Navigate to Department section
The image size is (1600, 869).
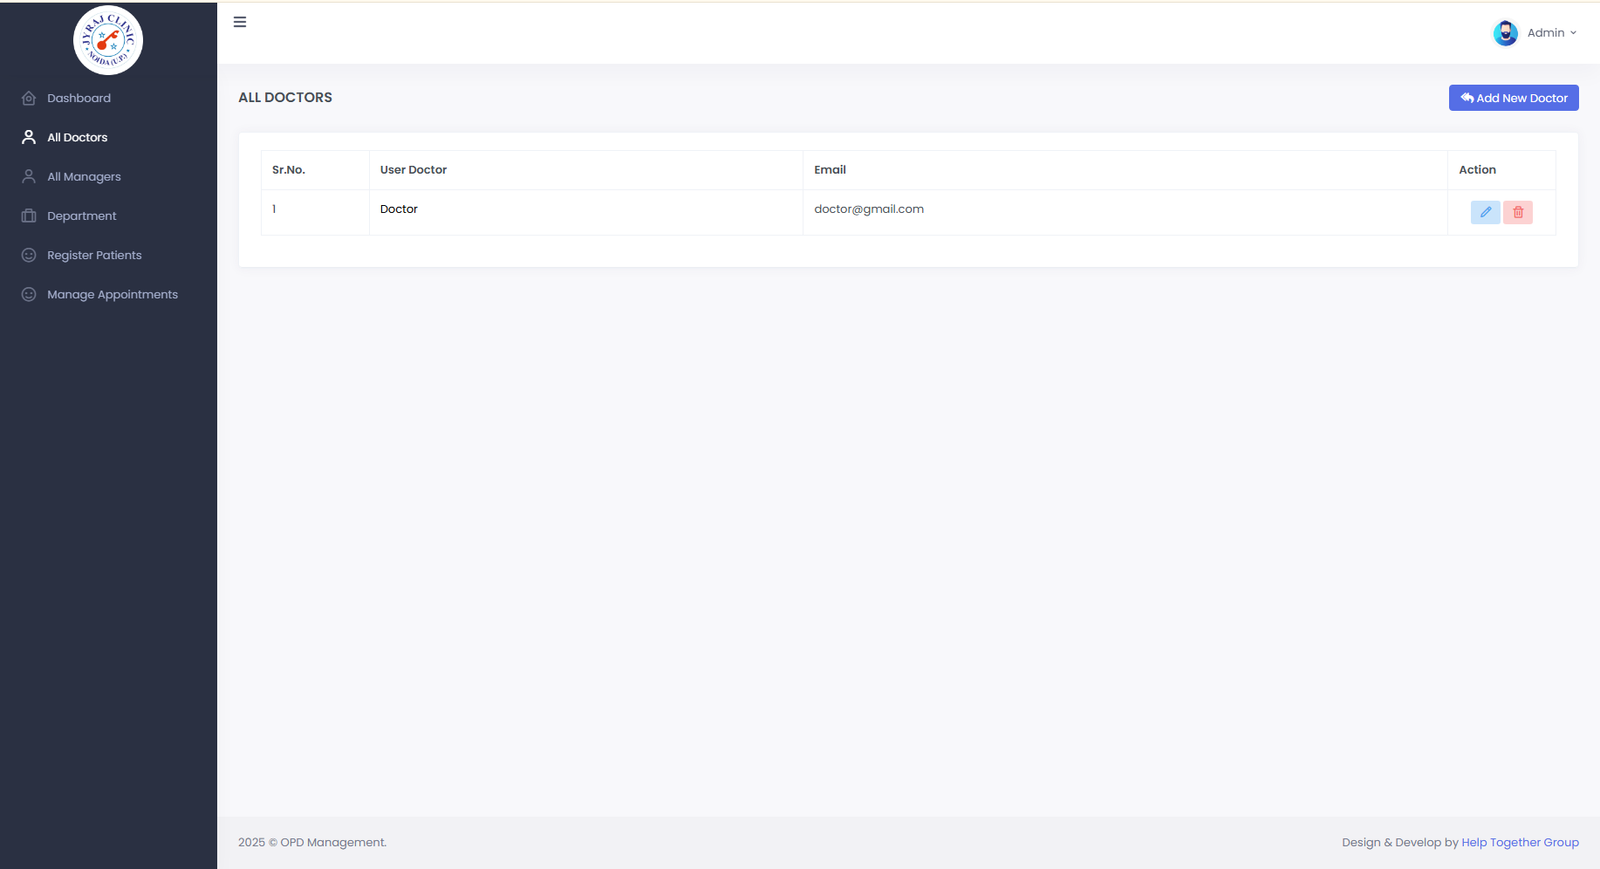(108, 216)
